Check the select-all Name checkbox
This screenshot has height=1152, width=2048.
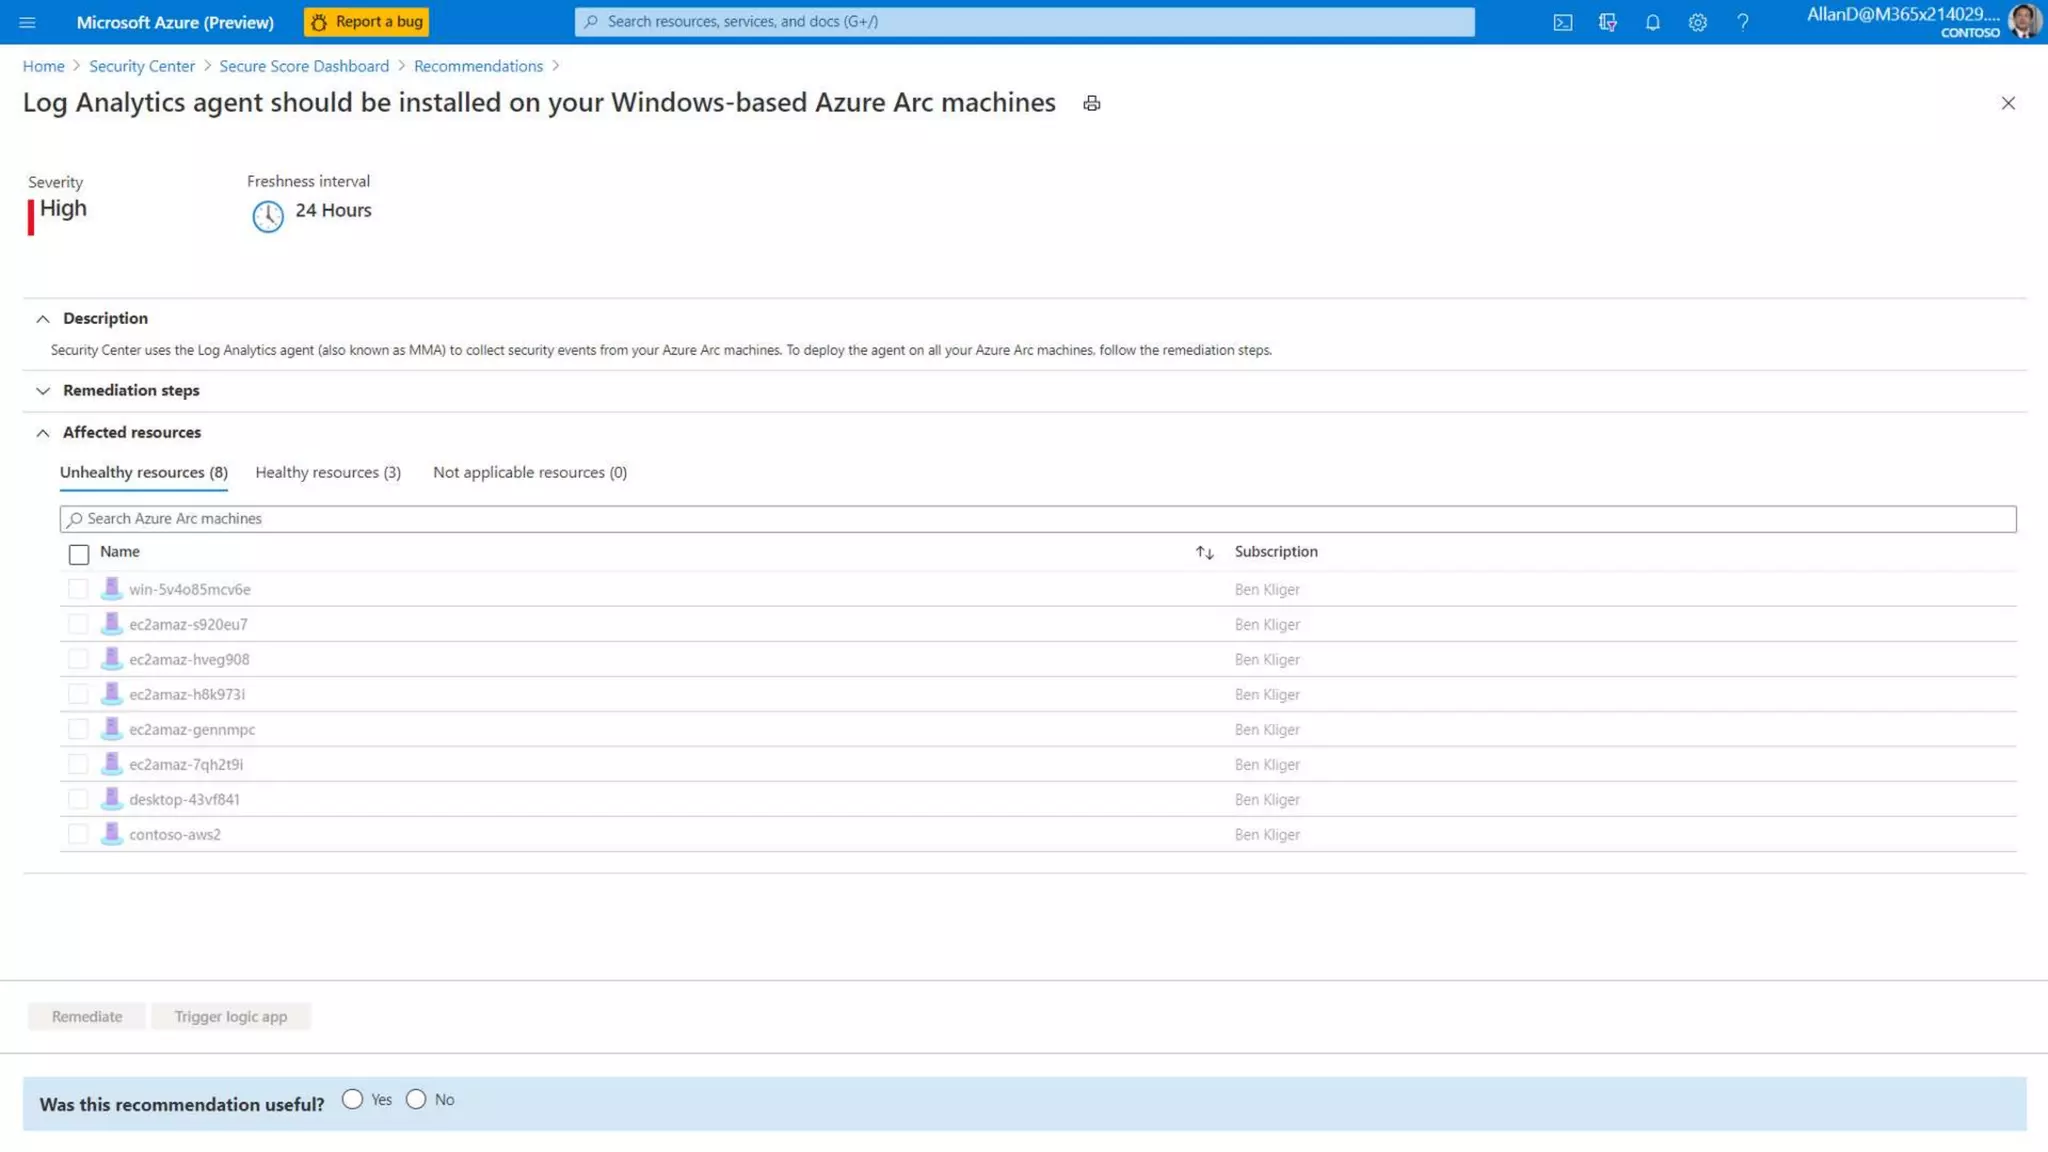(x=79, y=553)
